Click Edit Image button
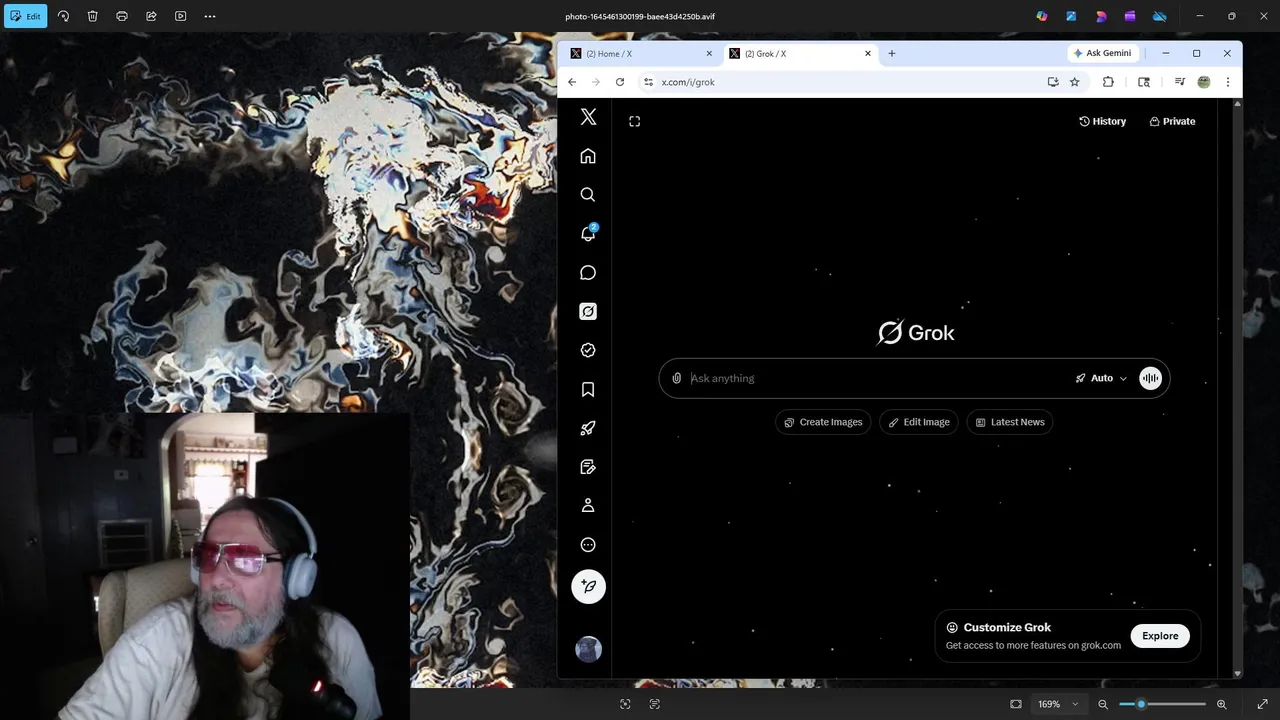 point(918,422)
